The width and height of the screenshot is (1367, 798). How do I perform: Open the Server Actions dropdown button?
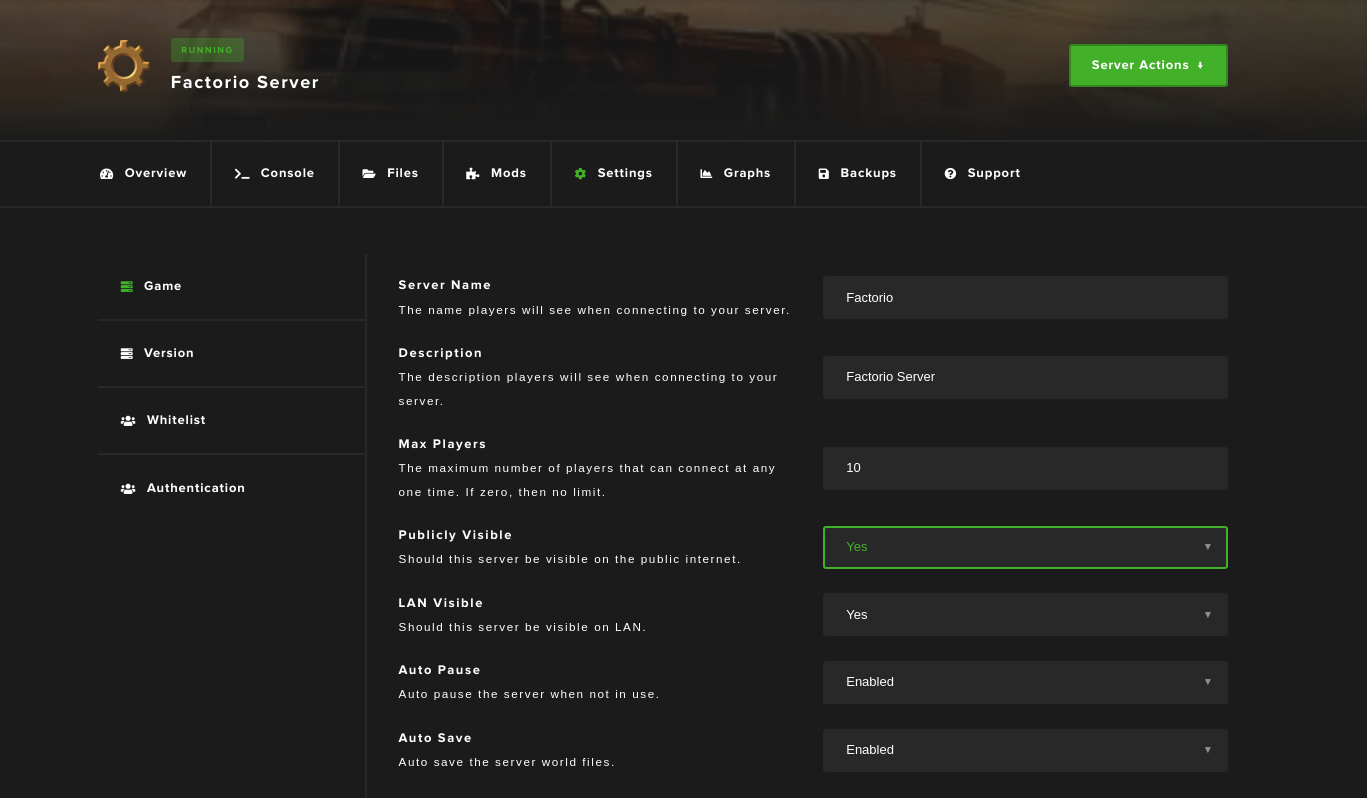tap(1148, 65)
